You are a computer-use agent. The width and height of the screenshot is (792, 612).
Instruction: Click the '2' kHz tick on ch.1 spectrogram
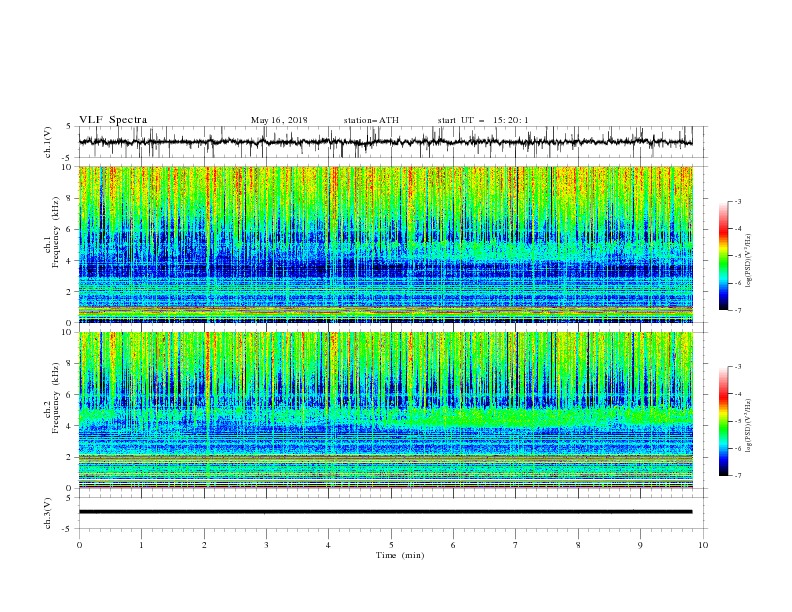(x=70, y=292)
